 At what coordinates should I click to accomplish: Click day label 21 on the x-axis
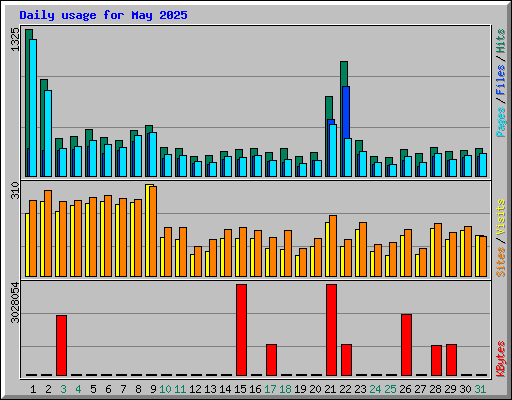pyautogui.click(x=330, y=389)
